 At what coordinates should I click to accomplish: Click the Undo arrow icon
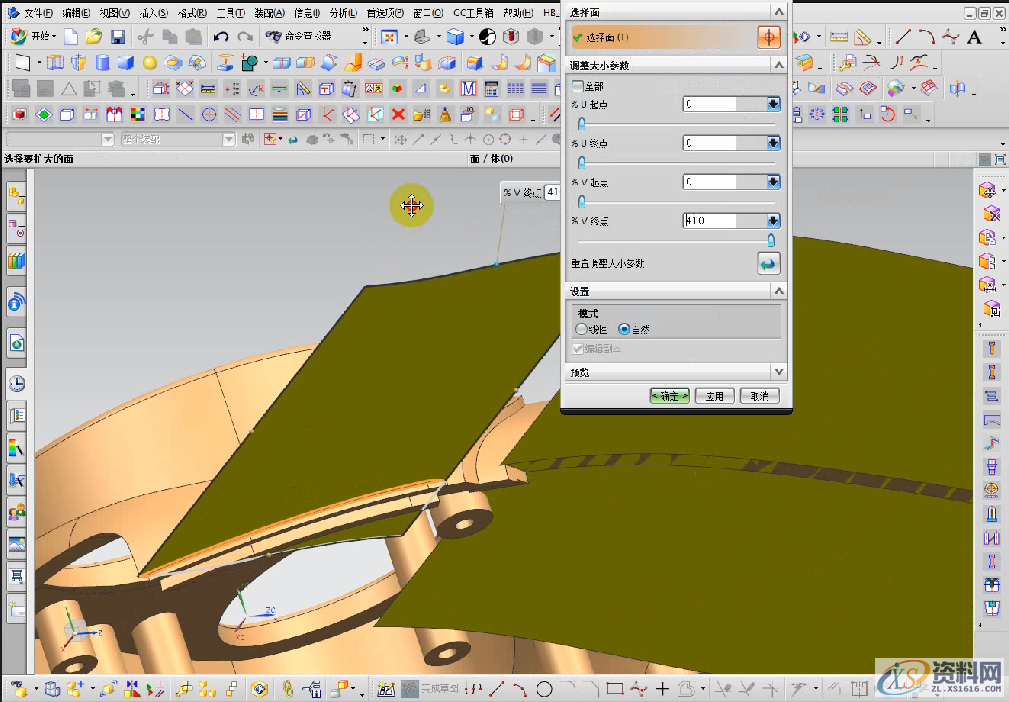(221, 37)
